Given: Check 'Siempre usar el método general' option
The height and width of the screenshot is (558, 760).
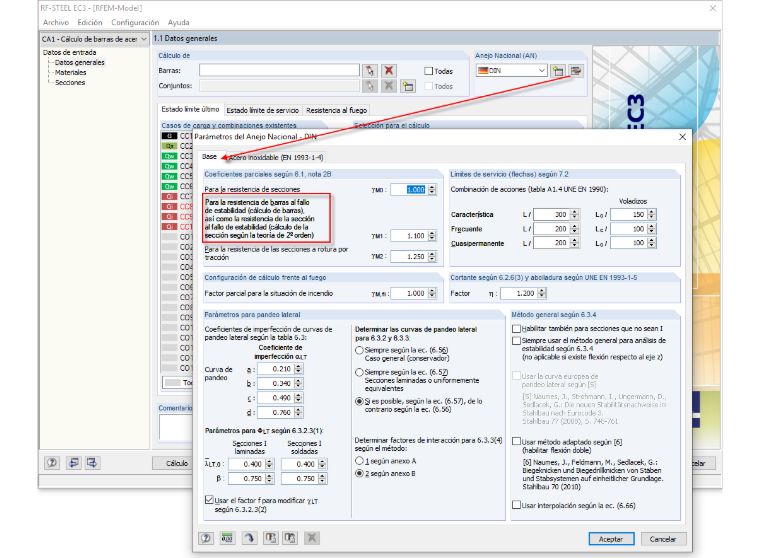Looking at the screenshot, I should pos(517,341).
